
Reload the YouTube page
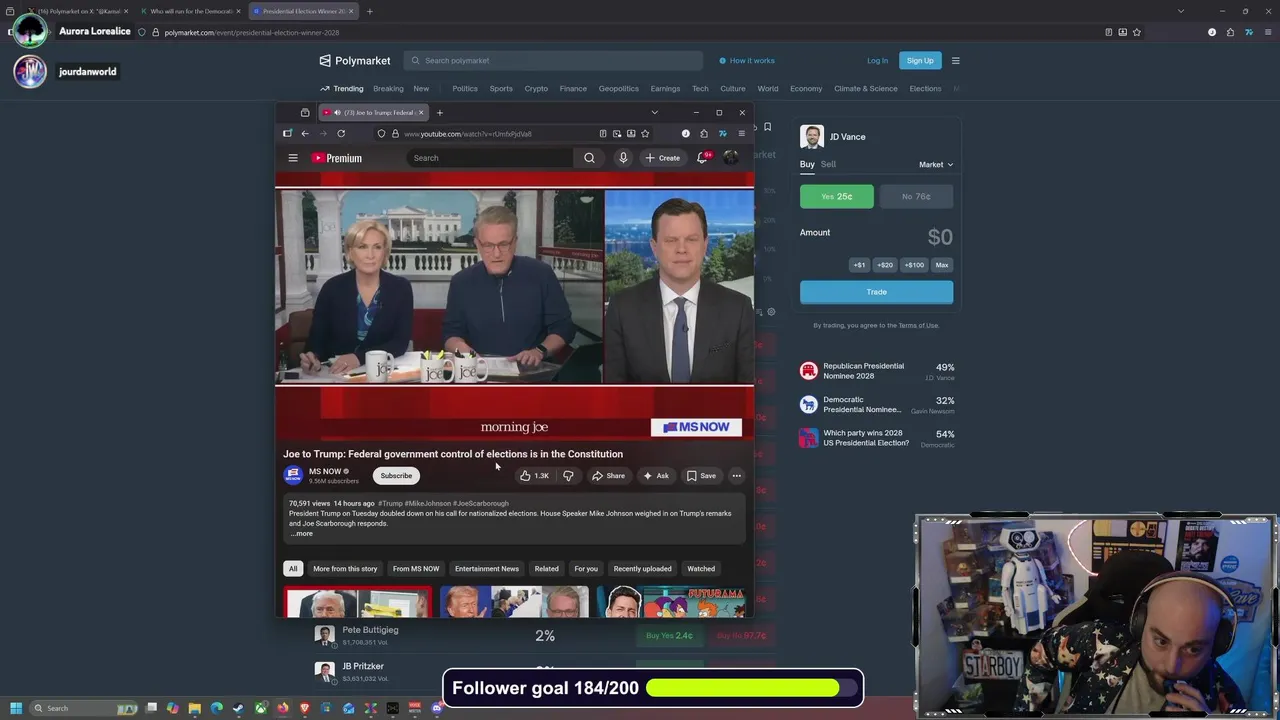tap(341, 133)
